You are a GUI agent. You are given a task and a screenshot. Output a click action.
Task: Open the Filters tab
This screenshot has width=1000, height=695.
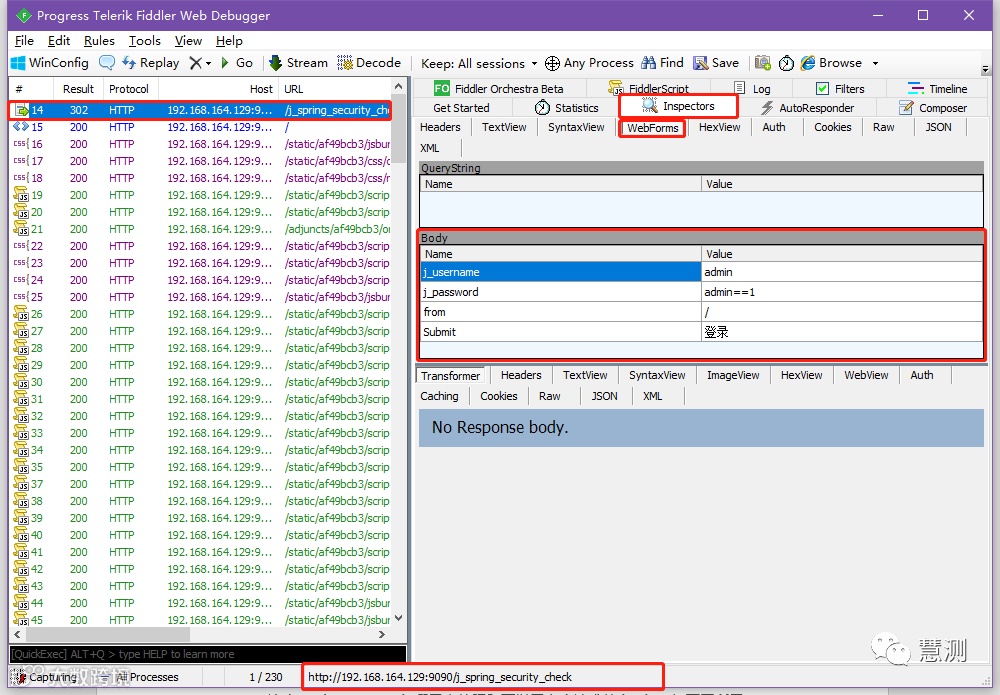pos(841,89)
